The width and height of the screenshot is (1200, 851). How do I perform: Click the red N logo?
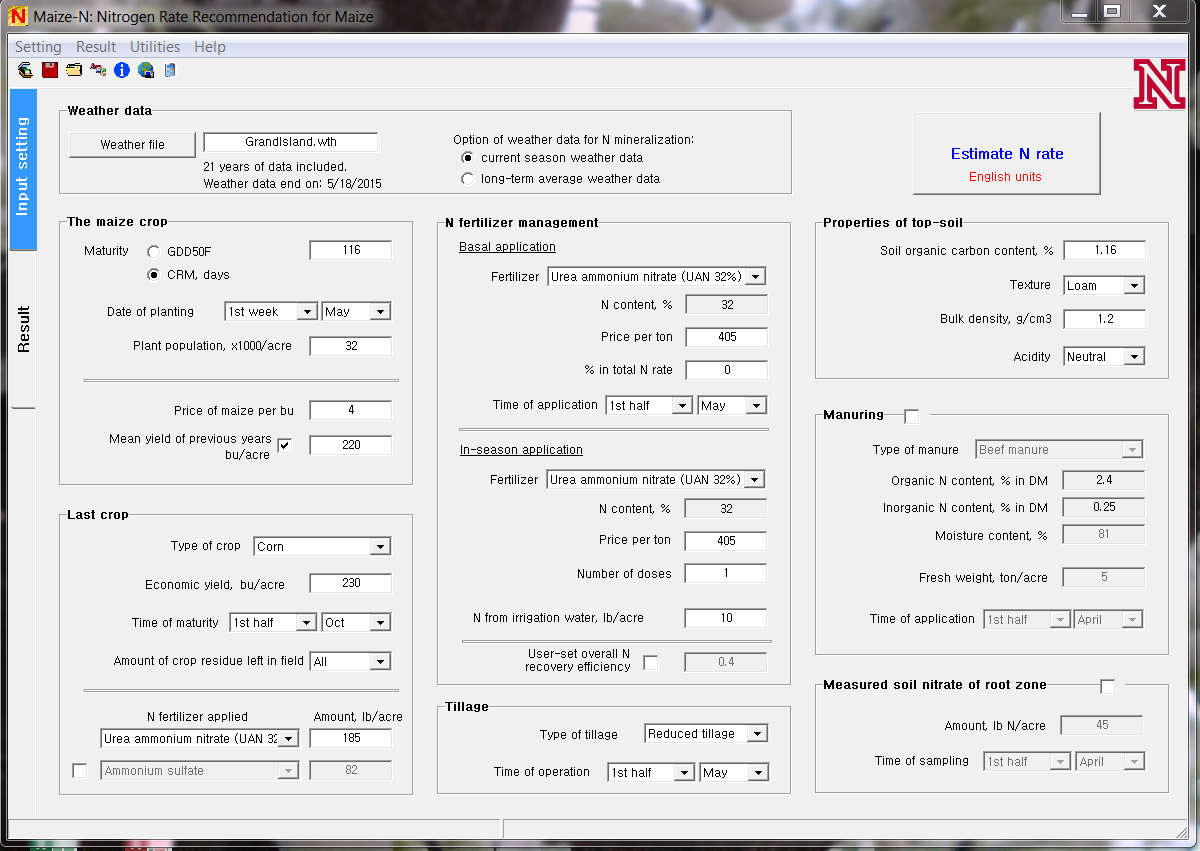coord(1159,84)
